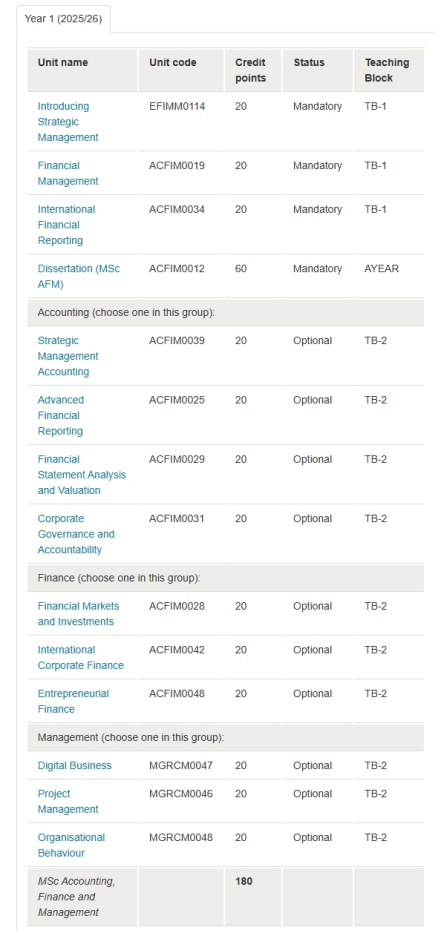The height and width of the screenshot is (931, 441).
Task: Open Dissertation (MSc AFM) unit link
Action: [x=78, y=277]
